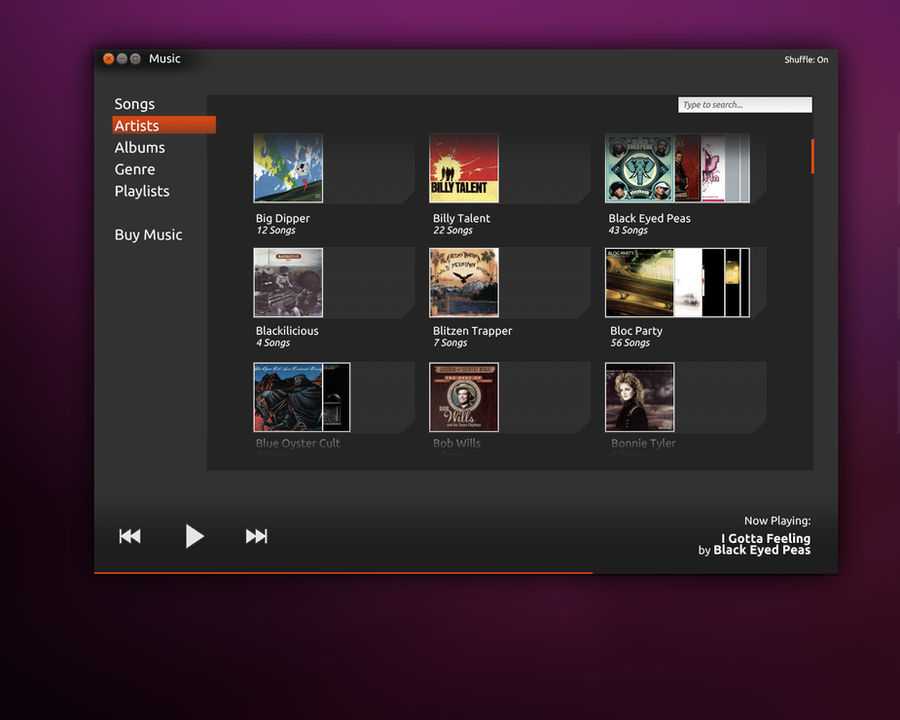900x720 pixels.
Task: Skip to the next track
Action: [257, 536]
